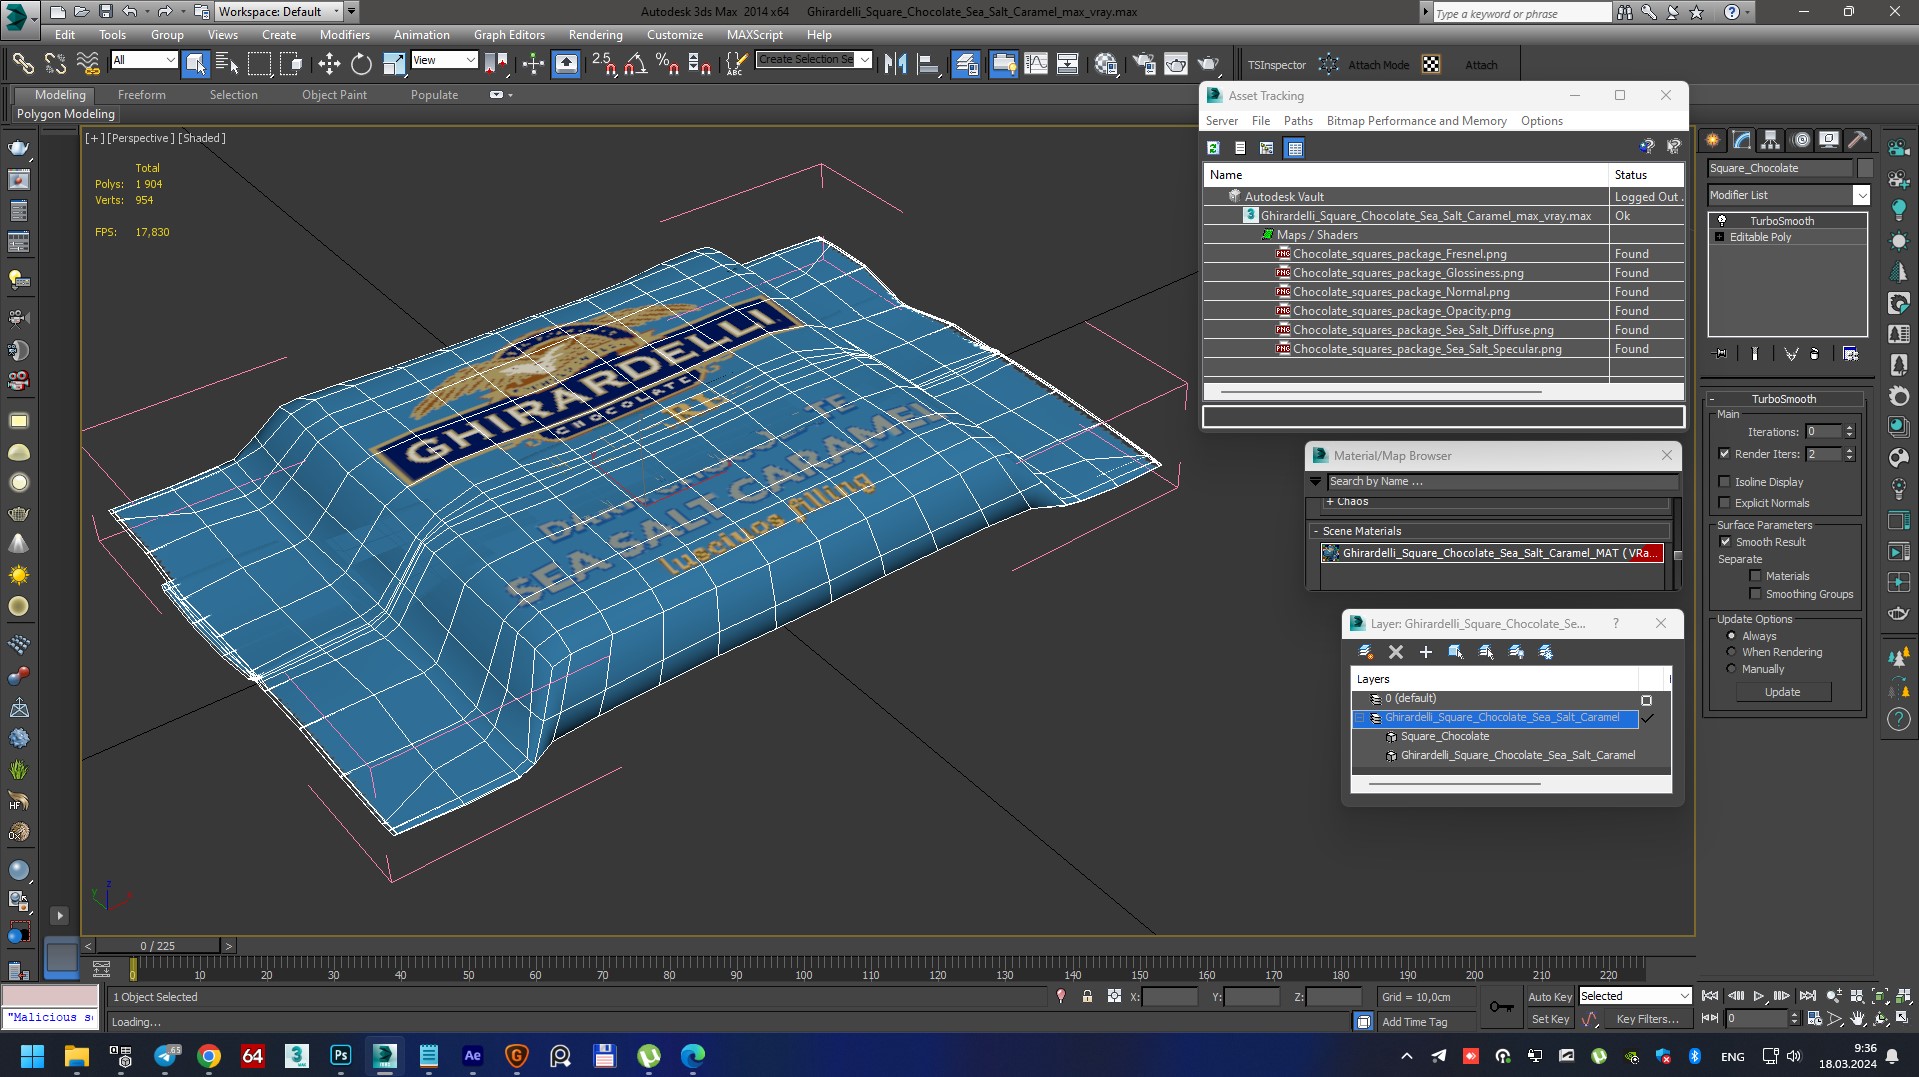The image size is (1919, 1077).
Task: Click the TSInspector toolbar button
Action: point(1277,65)
